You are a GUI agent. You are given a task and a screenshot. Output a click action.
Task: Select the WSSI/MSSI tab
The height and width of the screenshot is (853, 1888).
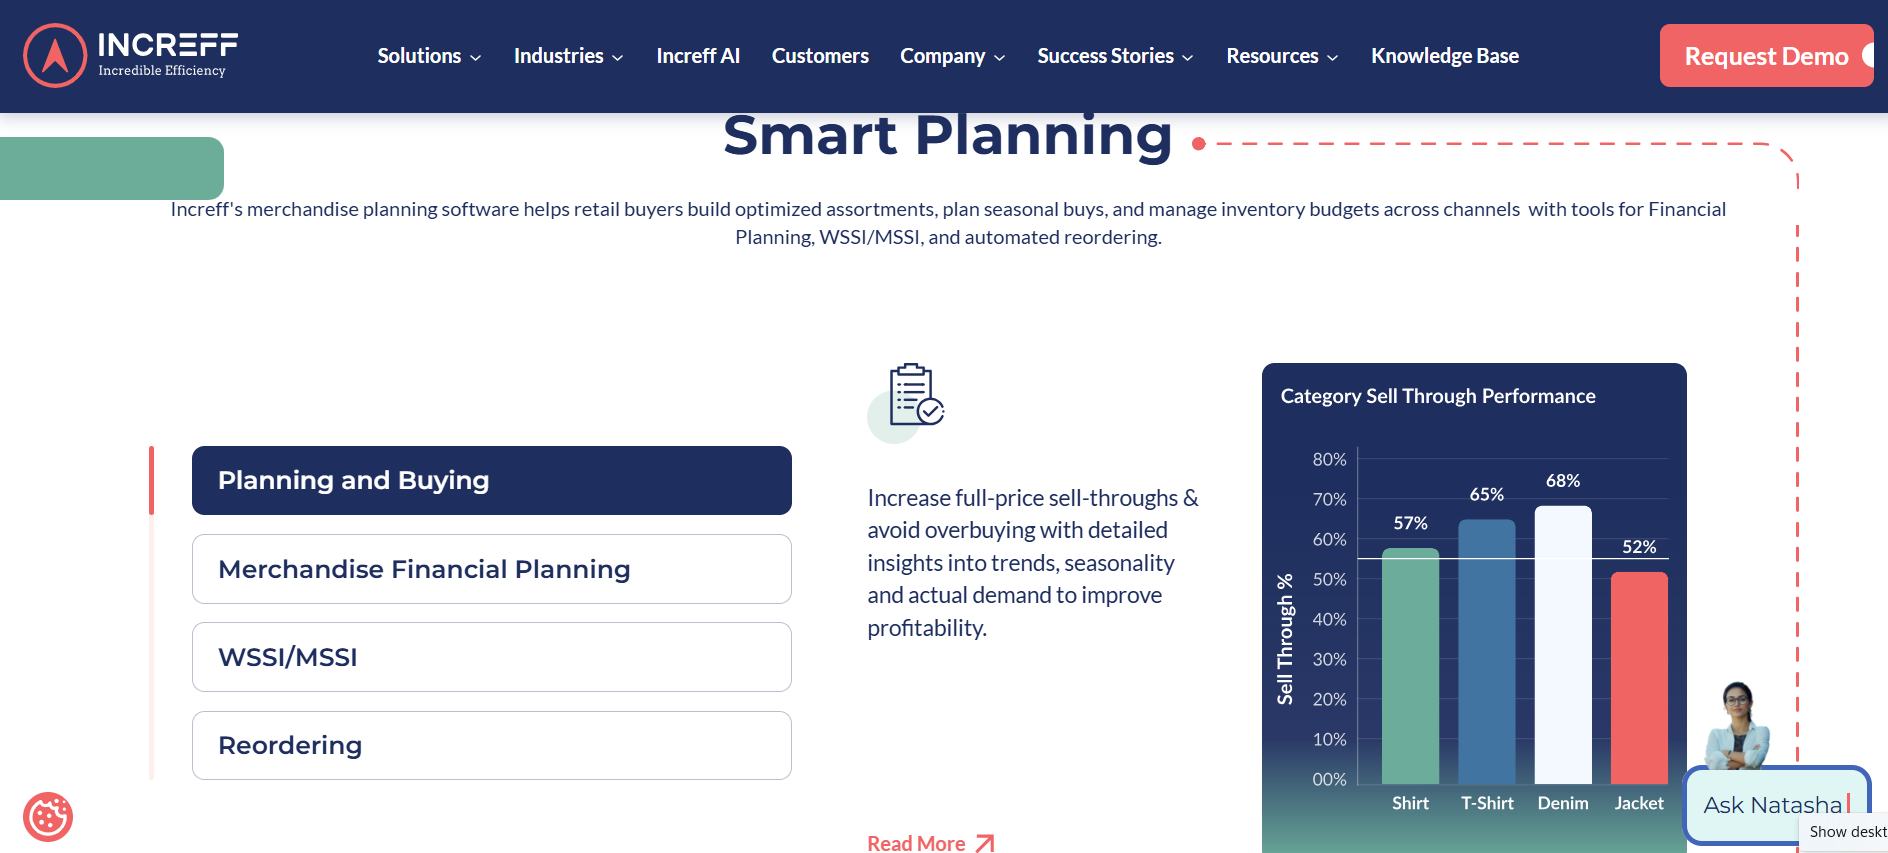tap(491, 657)
